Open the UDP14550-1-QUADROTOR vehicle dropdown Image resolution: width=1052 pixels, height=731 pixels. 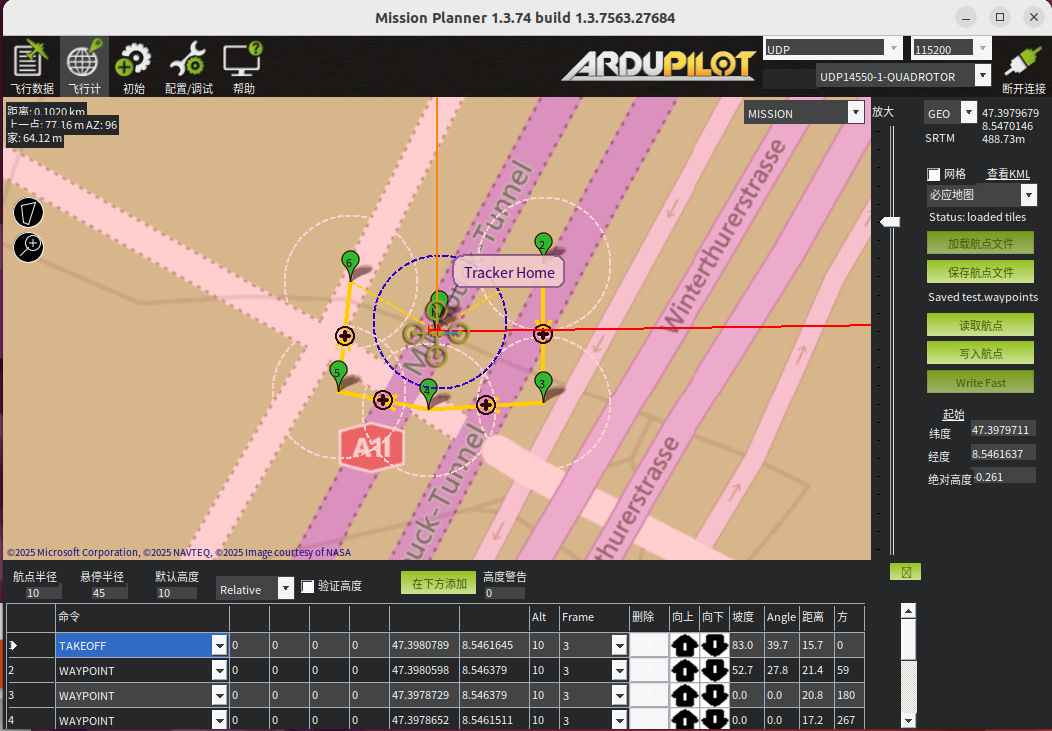tap(982, 76)
